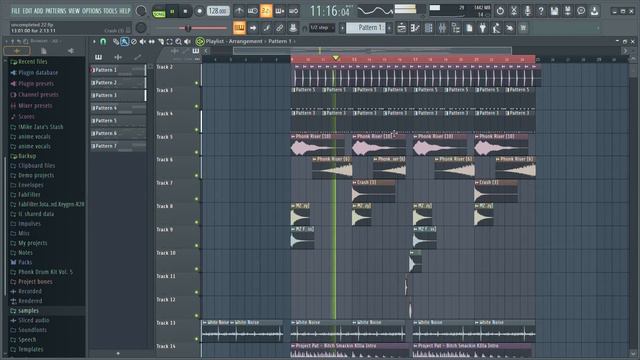
Task: Mute Track 8 via its green dot
Action: point(197,222)
